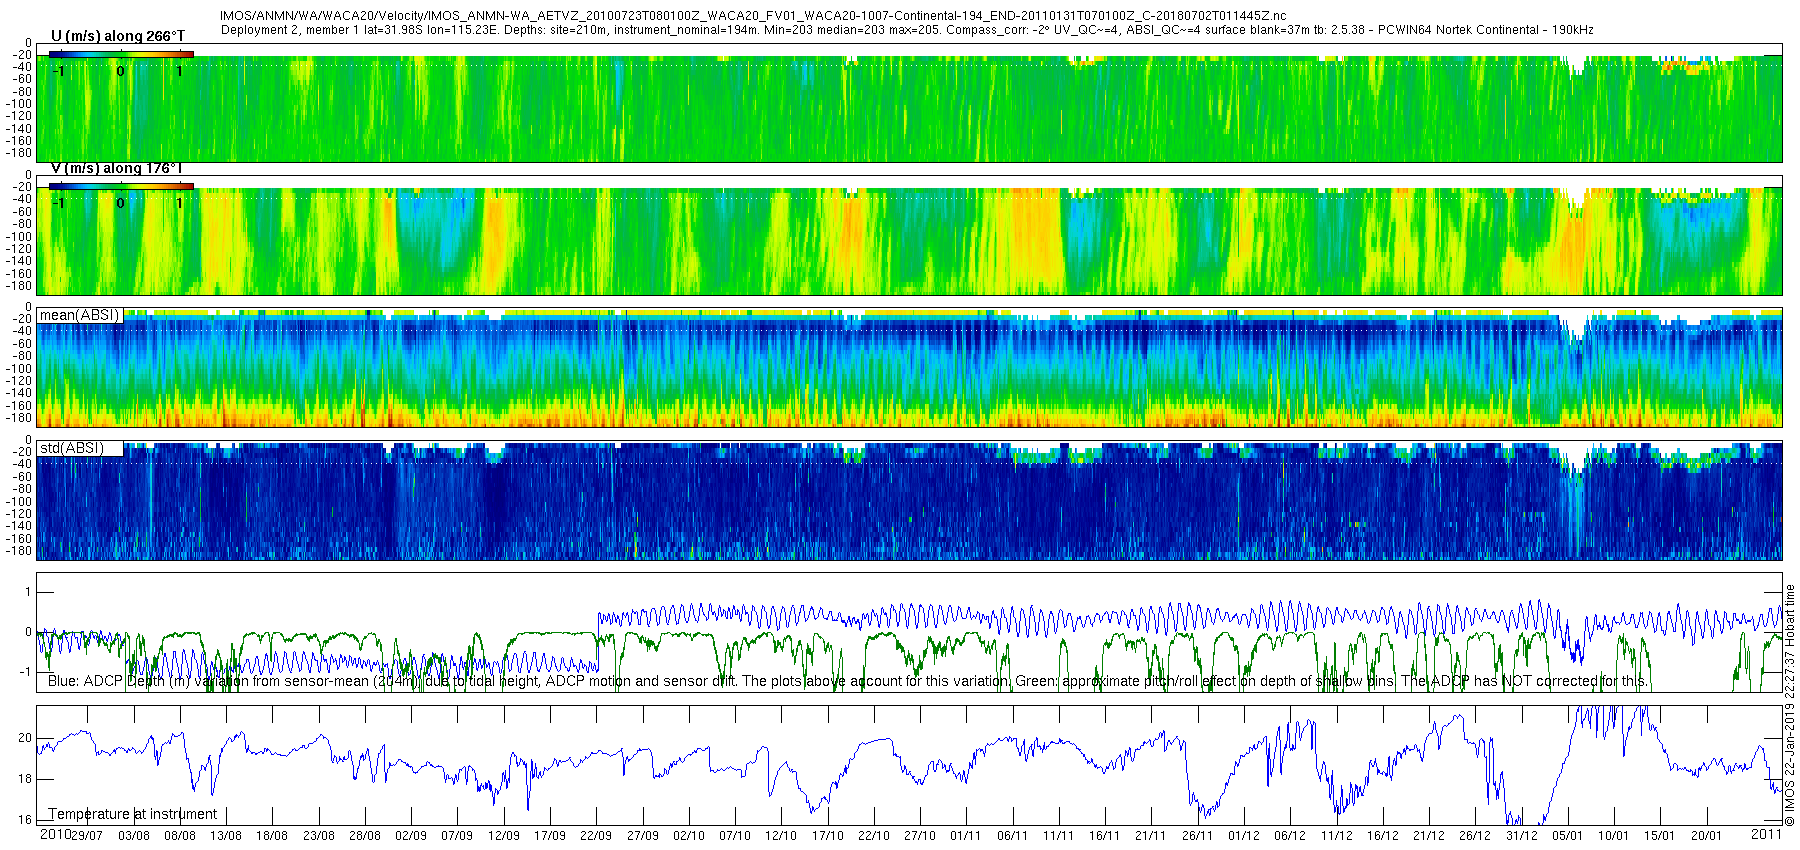Viewport: 1800px width, 850px height.
Task: Click the 'Deployment 2' metadata line
Action: coord(907,30)
